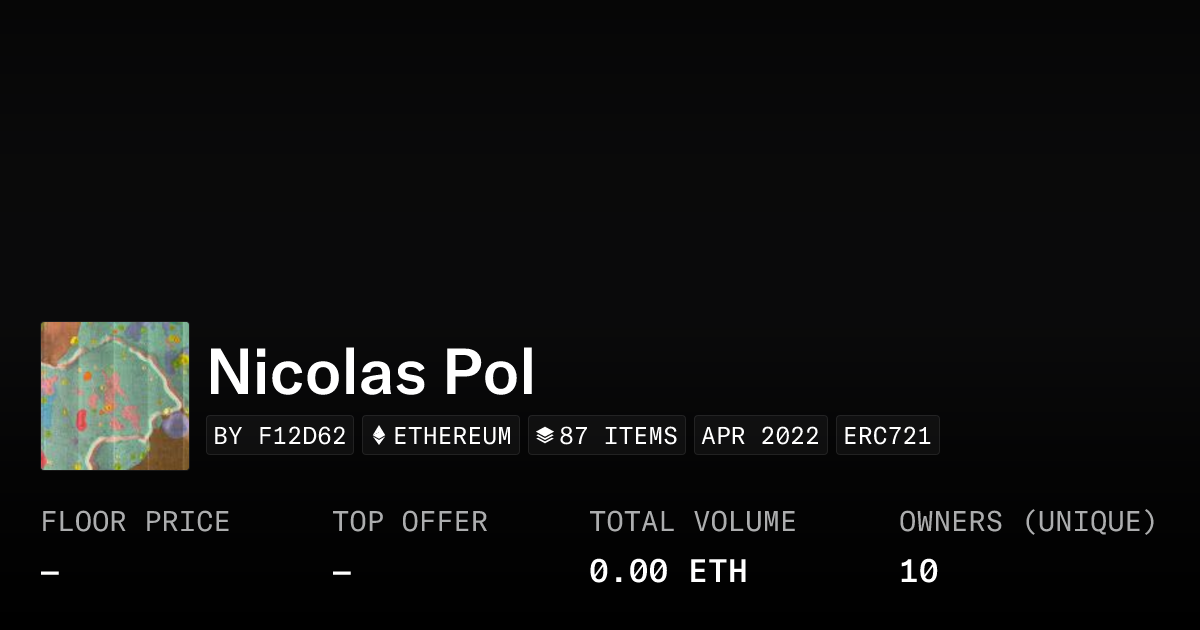The width and height of the screenshot is (1200, 630).
Task: Click the TOTAL VOLUME label
Action: [692, 522]
